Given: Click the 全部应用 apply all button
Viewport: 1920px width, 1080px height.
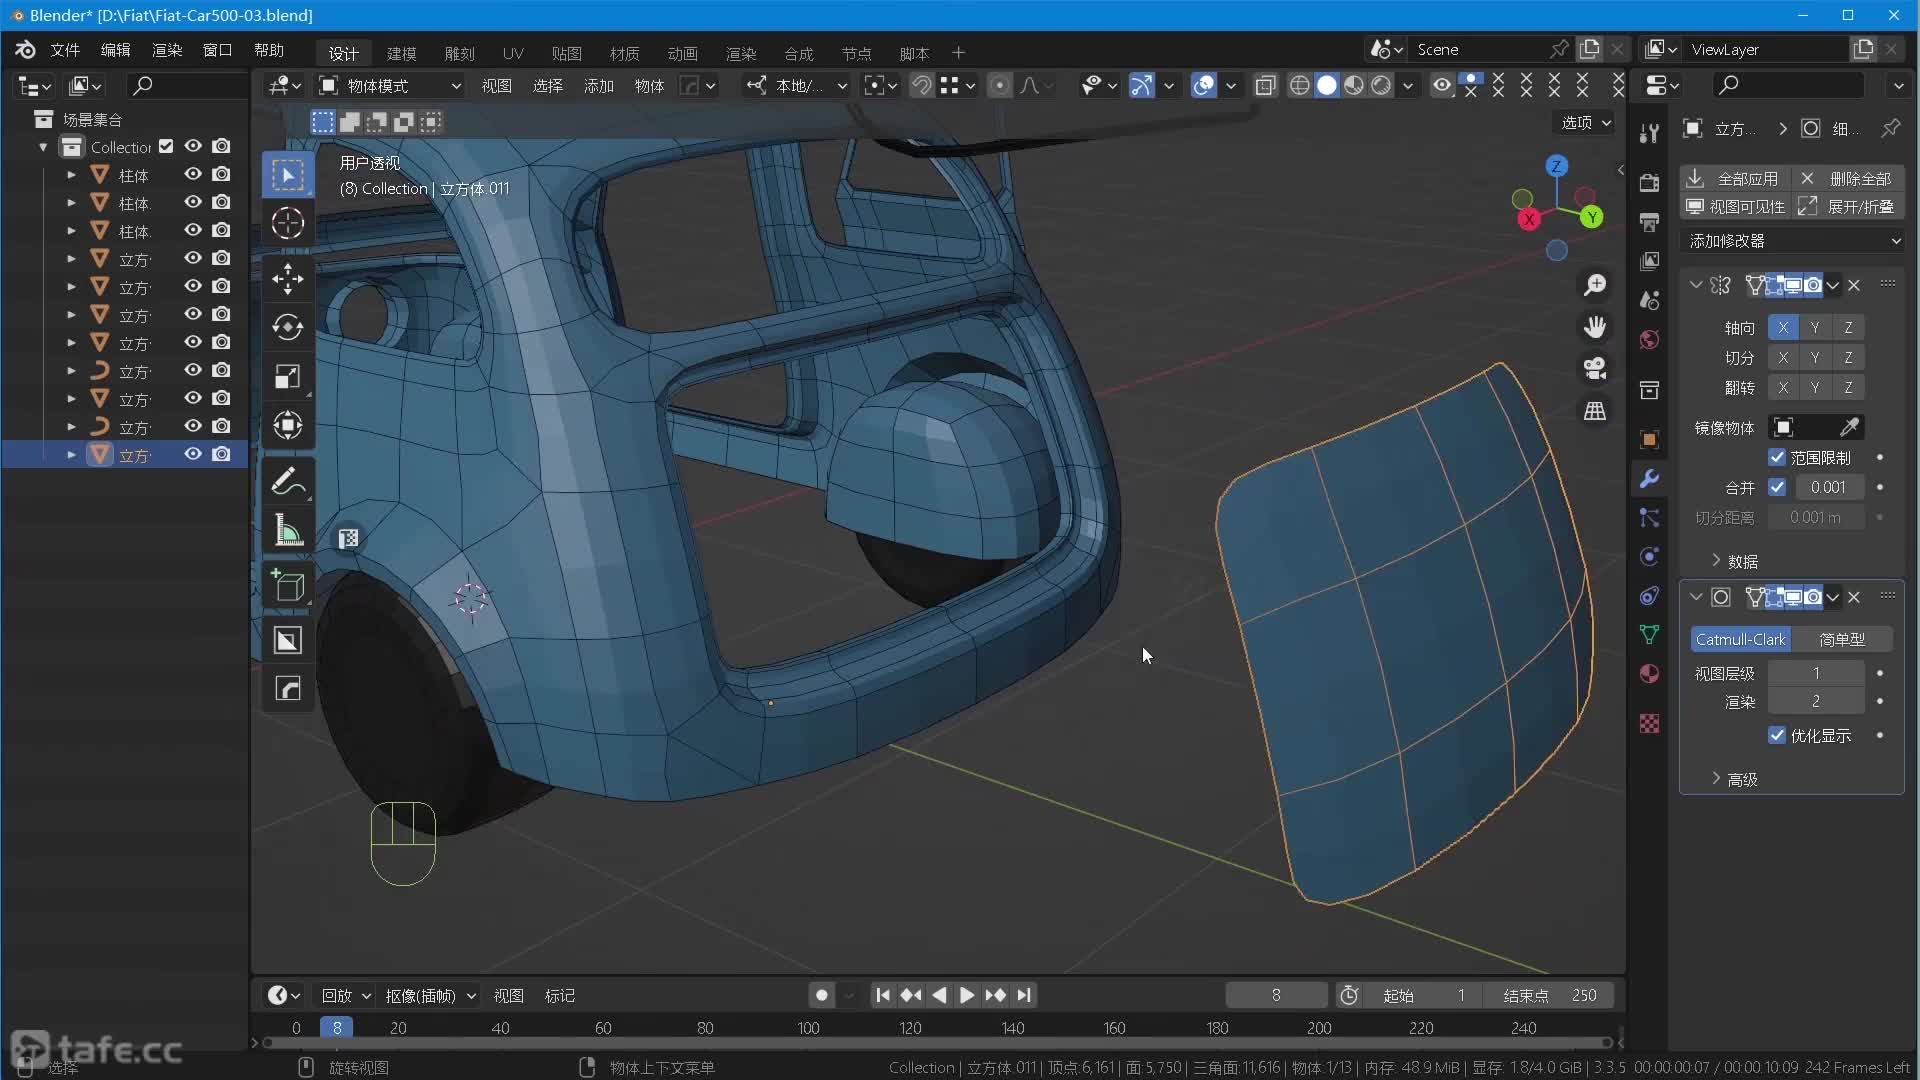Looking at the screenshot, I should (x=1734, y=178).
